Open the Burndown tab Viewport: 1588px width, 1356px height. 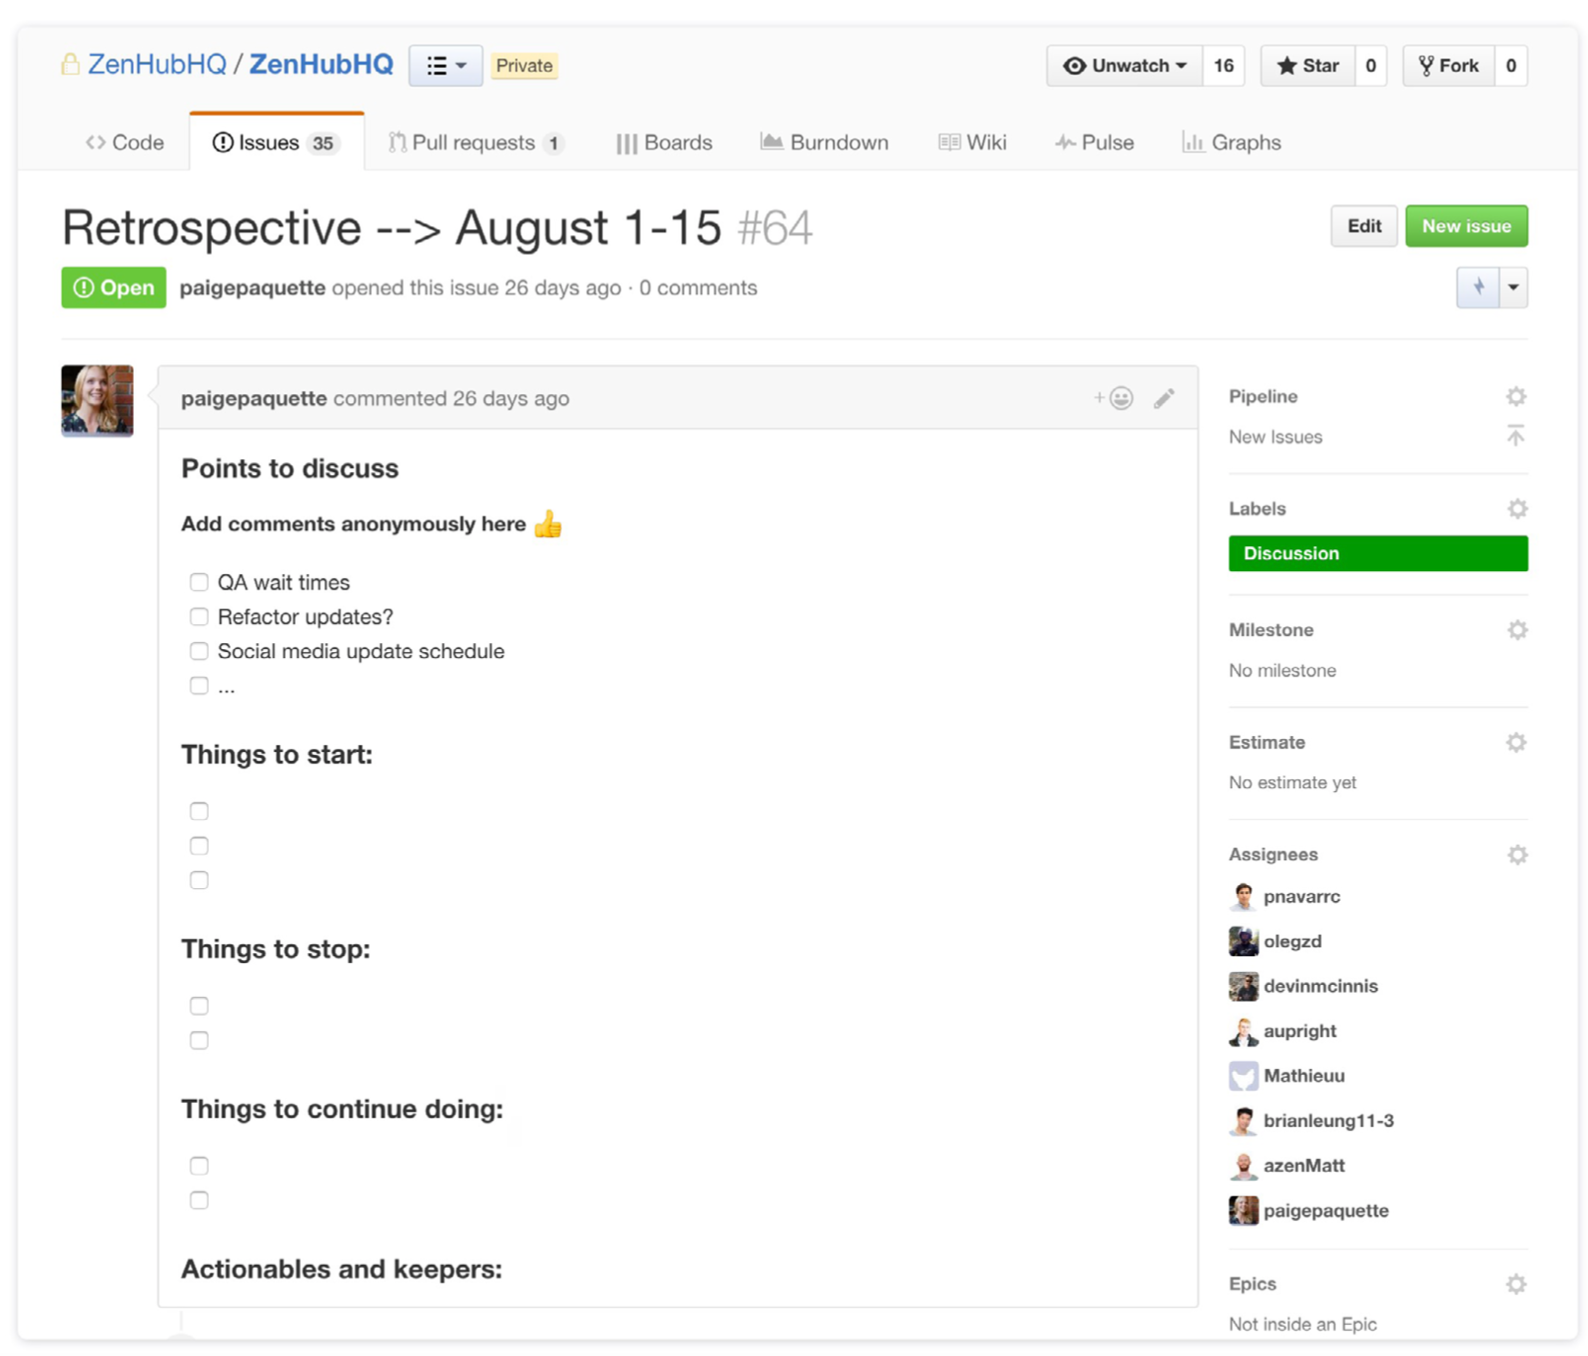[824, 143]
